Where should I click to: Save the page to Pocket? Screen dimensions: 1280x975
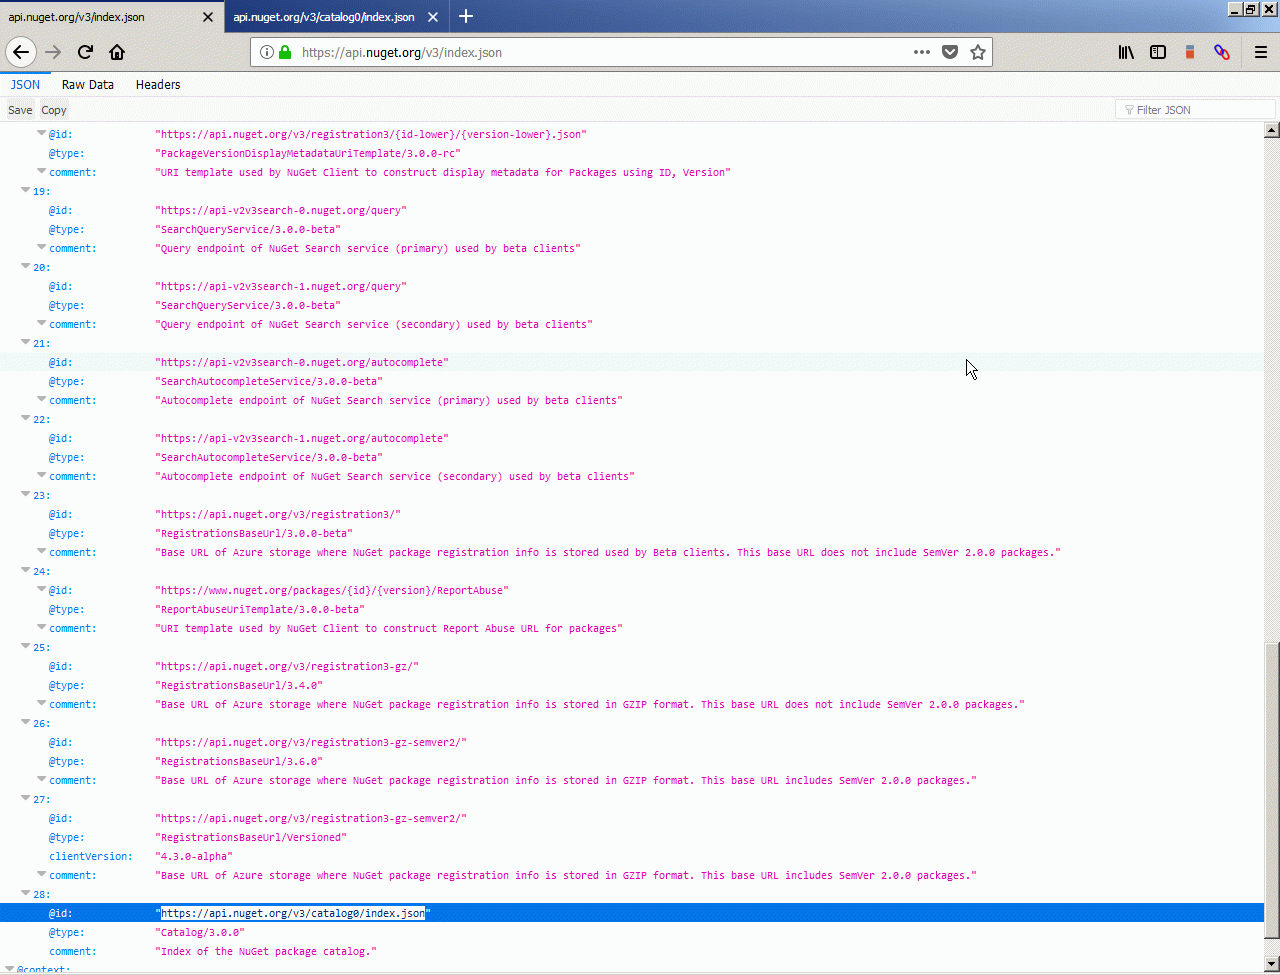(x=950, y=53)
